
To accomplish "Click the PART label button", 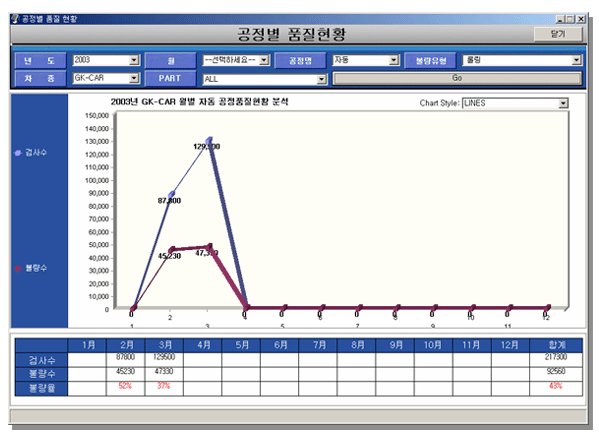I will click(170, 78).
